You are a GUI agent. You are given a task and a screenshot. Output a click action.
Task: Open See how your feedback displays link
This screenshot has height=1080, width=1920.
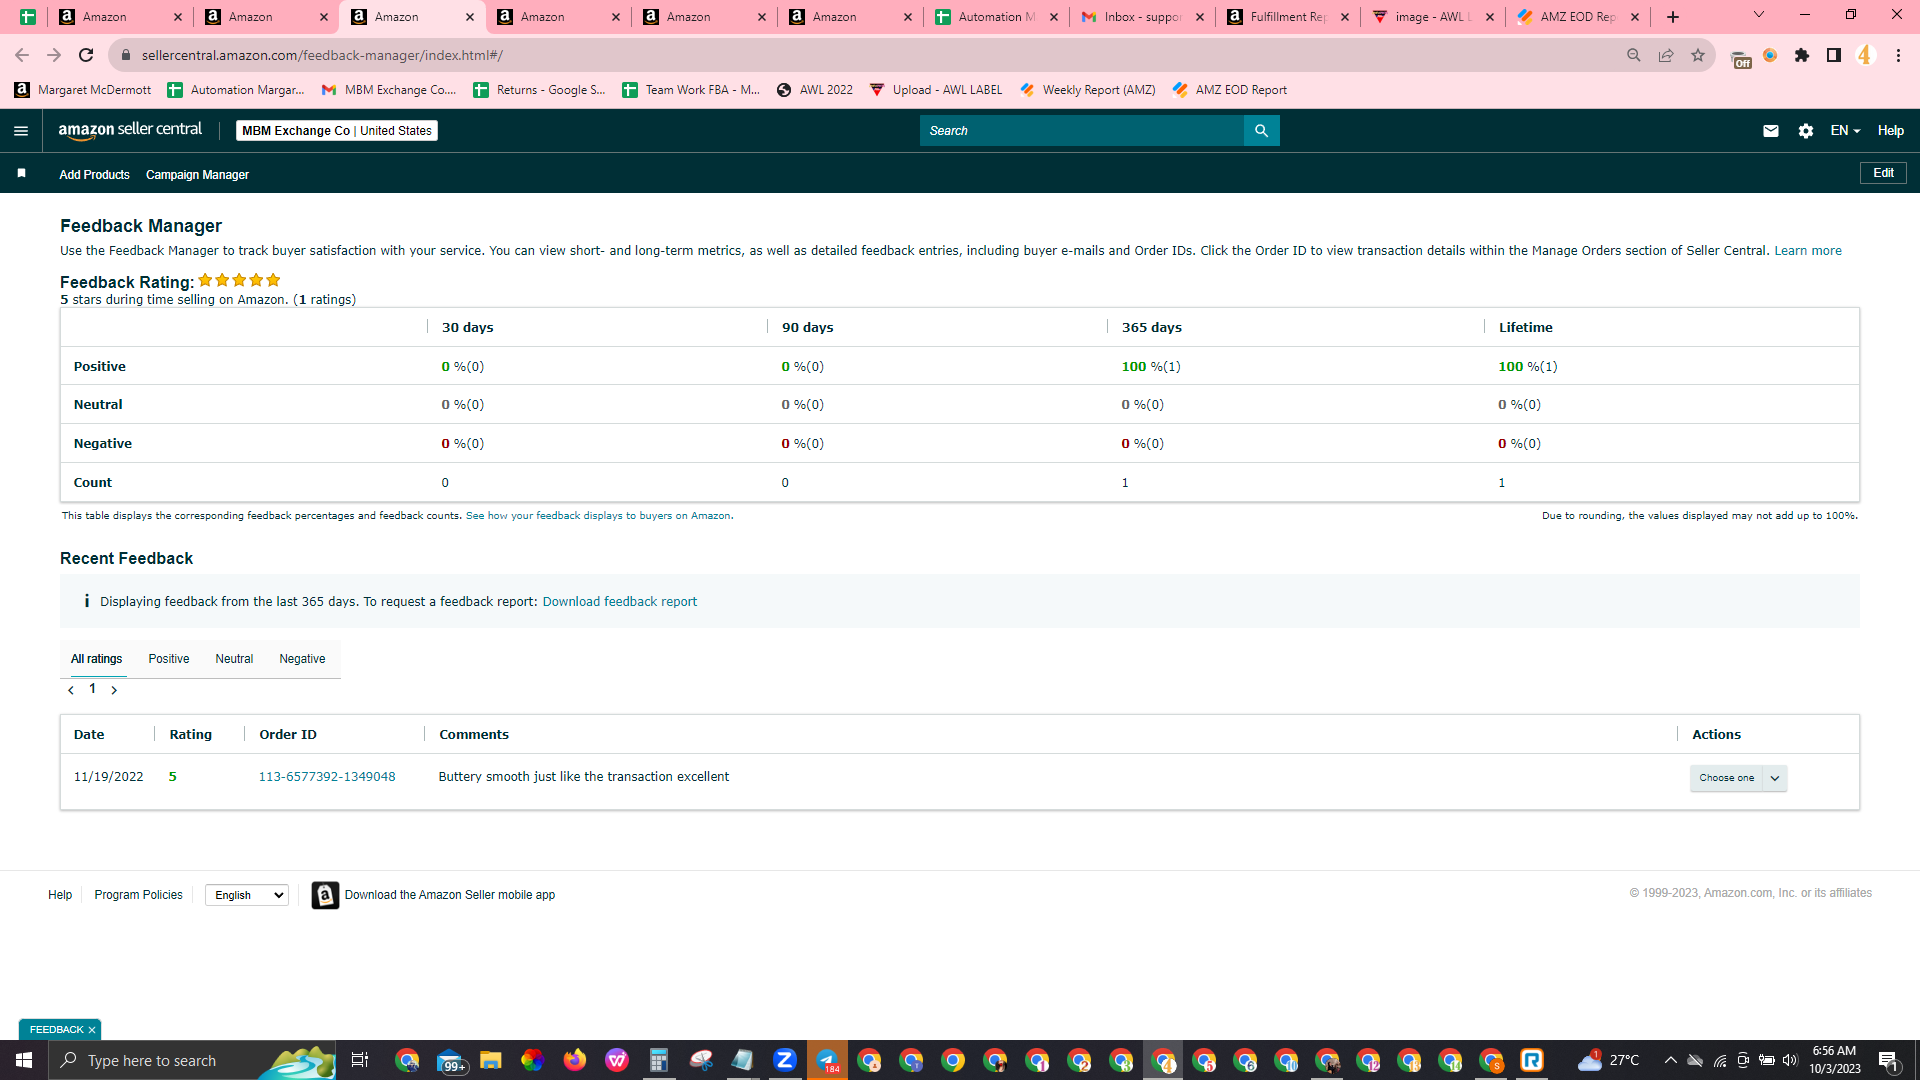tap(598, 516)
